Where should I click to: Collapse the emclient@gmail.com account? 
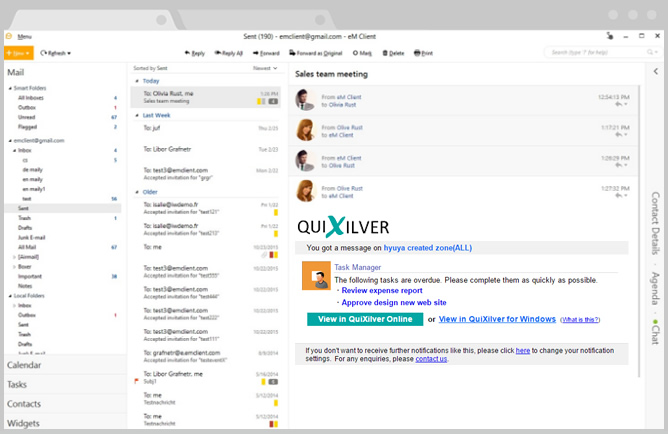pos(10,141)
